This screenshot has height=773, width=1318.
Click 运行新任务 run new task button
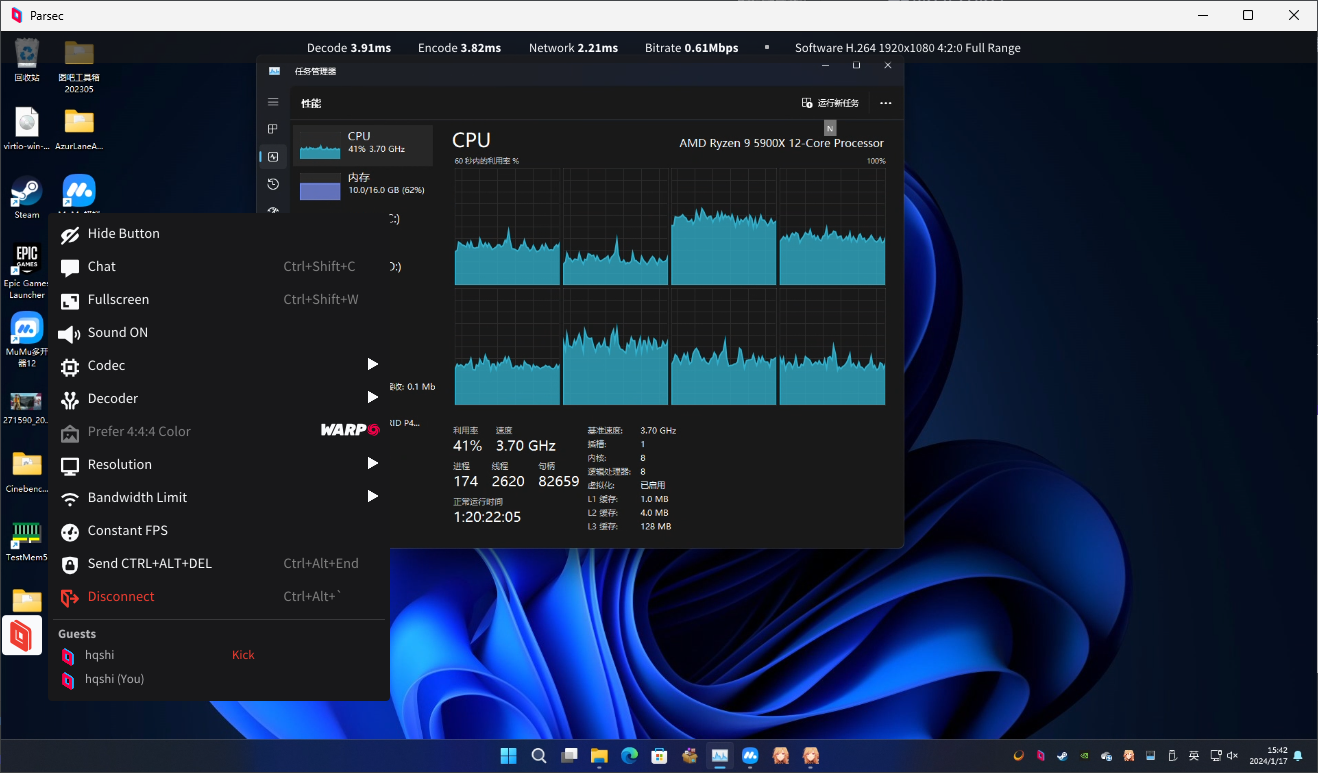830,103
